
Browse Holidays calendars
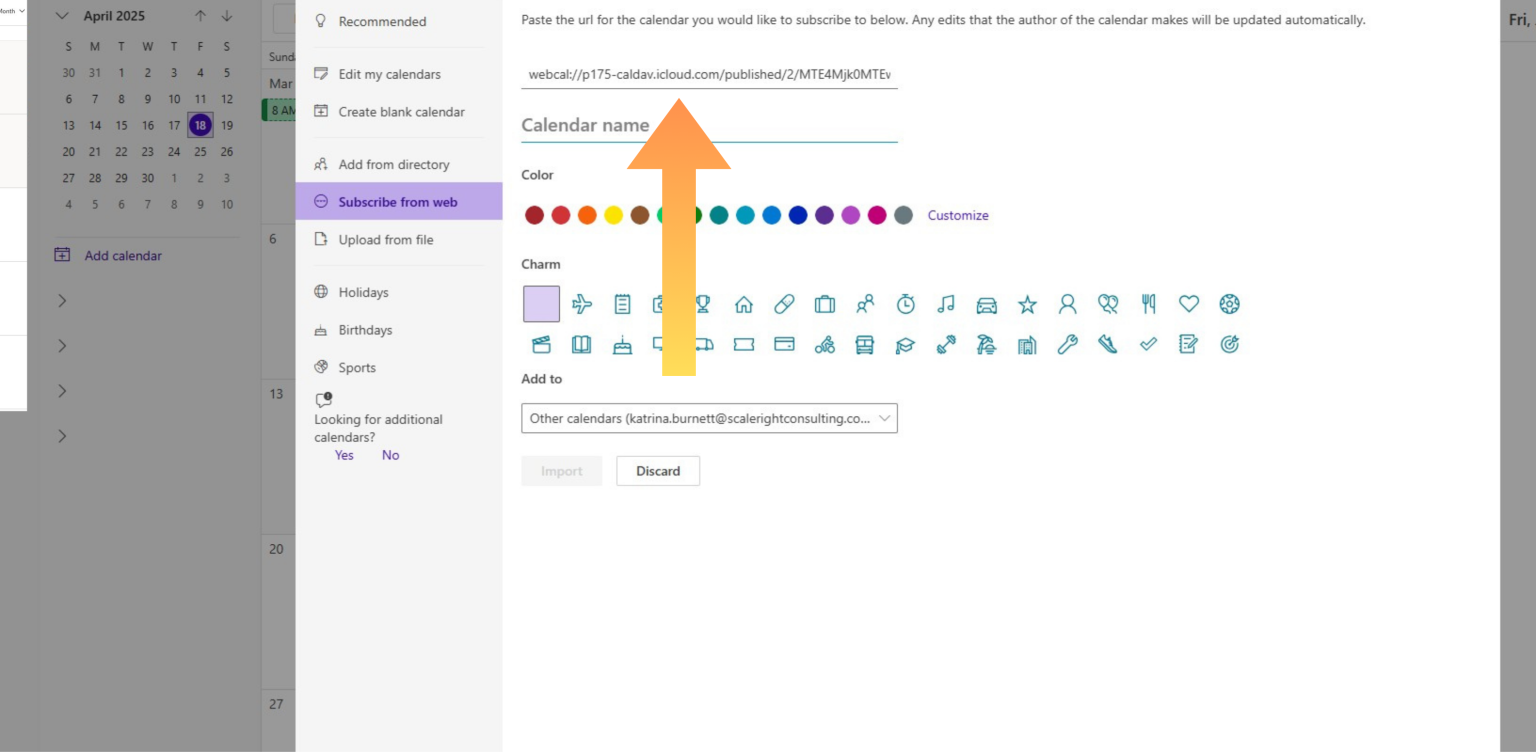399,292
